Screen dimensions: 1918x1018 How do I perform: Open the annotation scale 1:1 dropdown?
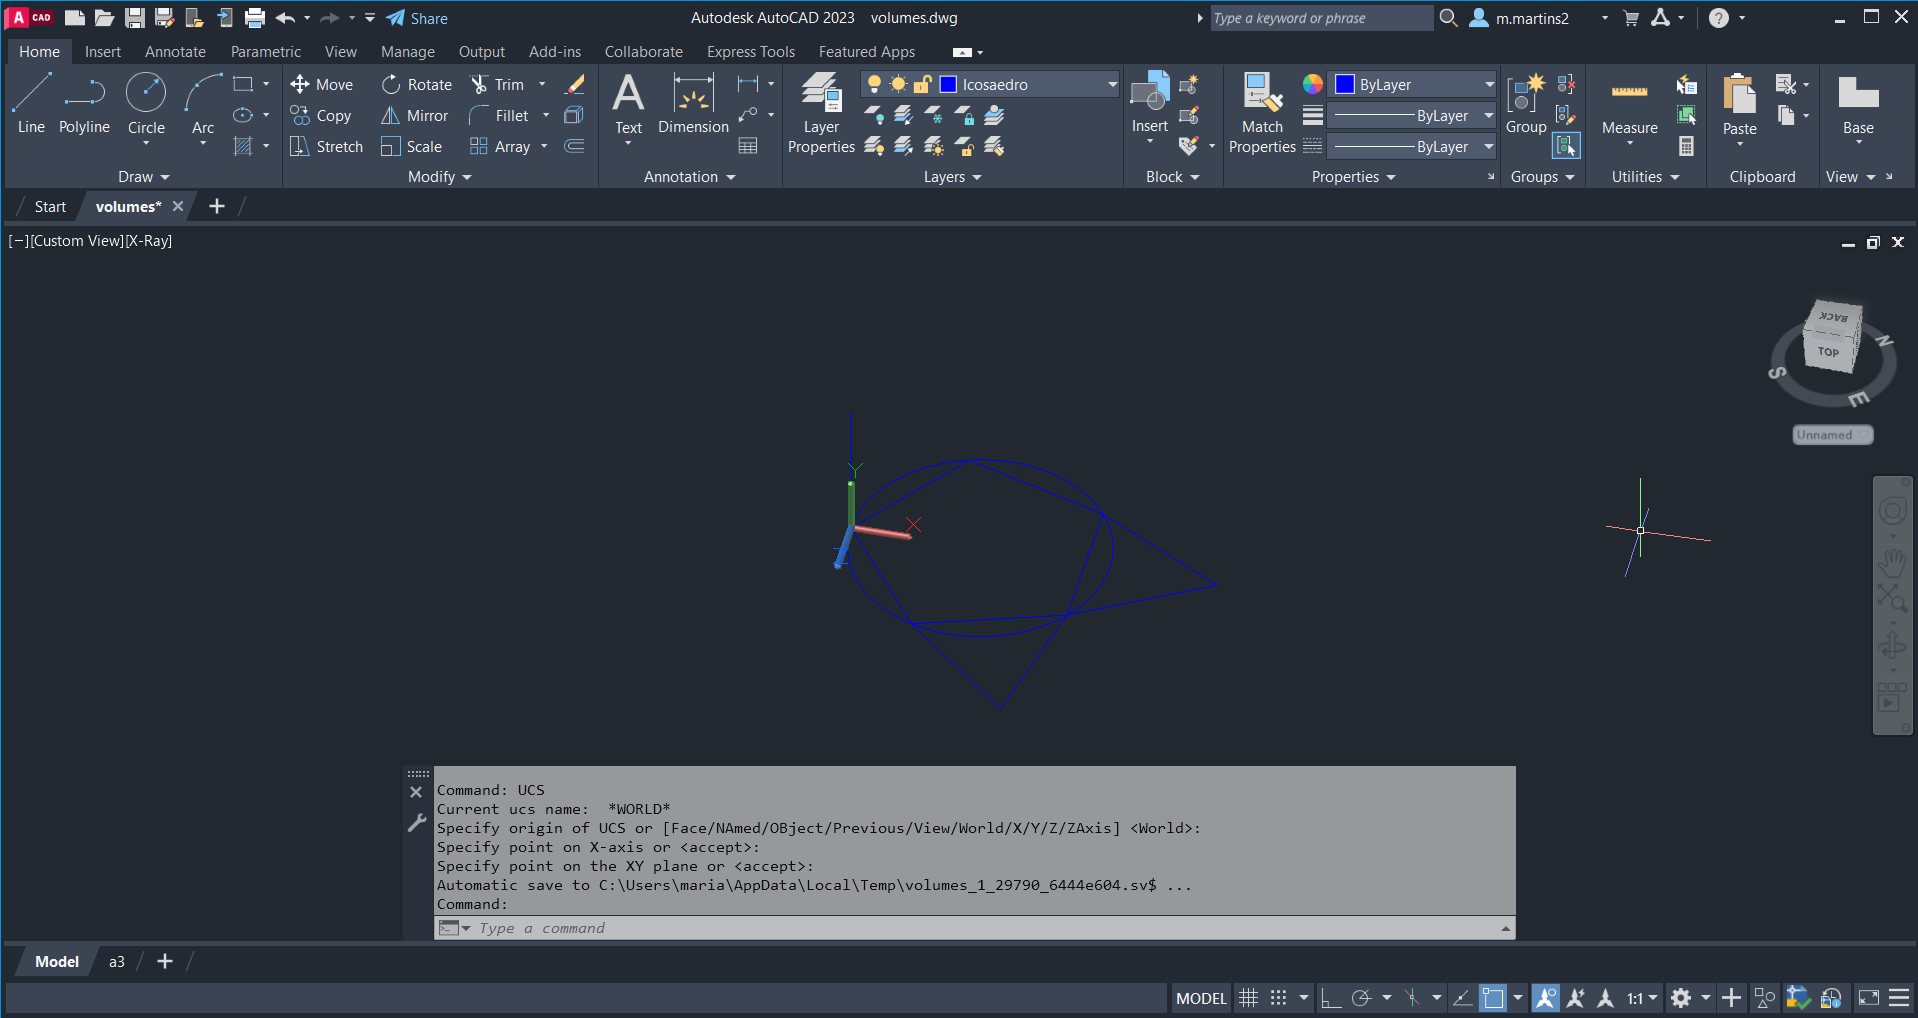click(1642, 998)
